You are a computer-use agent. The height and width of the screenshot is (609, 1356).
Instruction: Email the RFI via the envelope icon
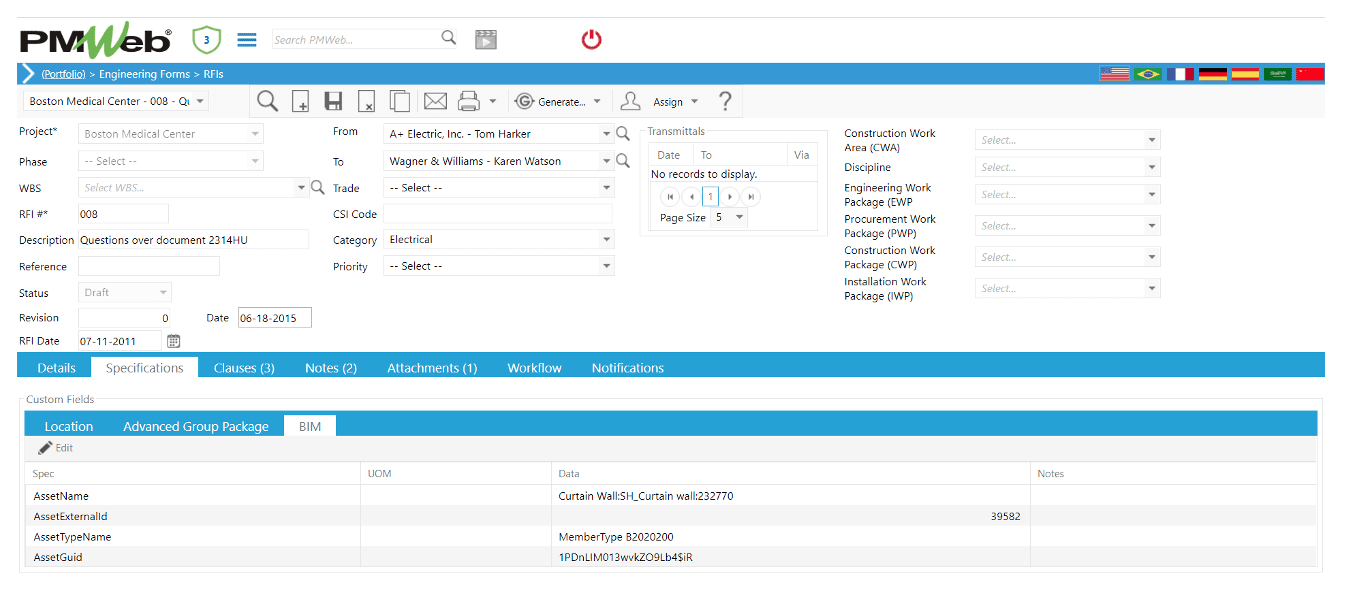(x=434, y=100)
